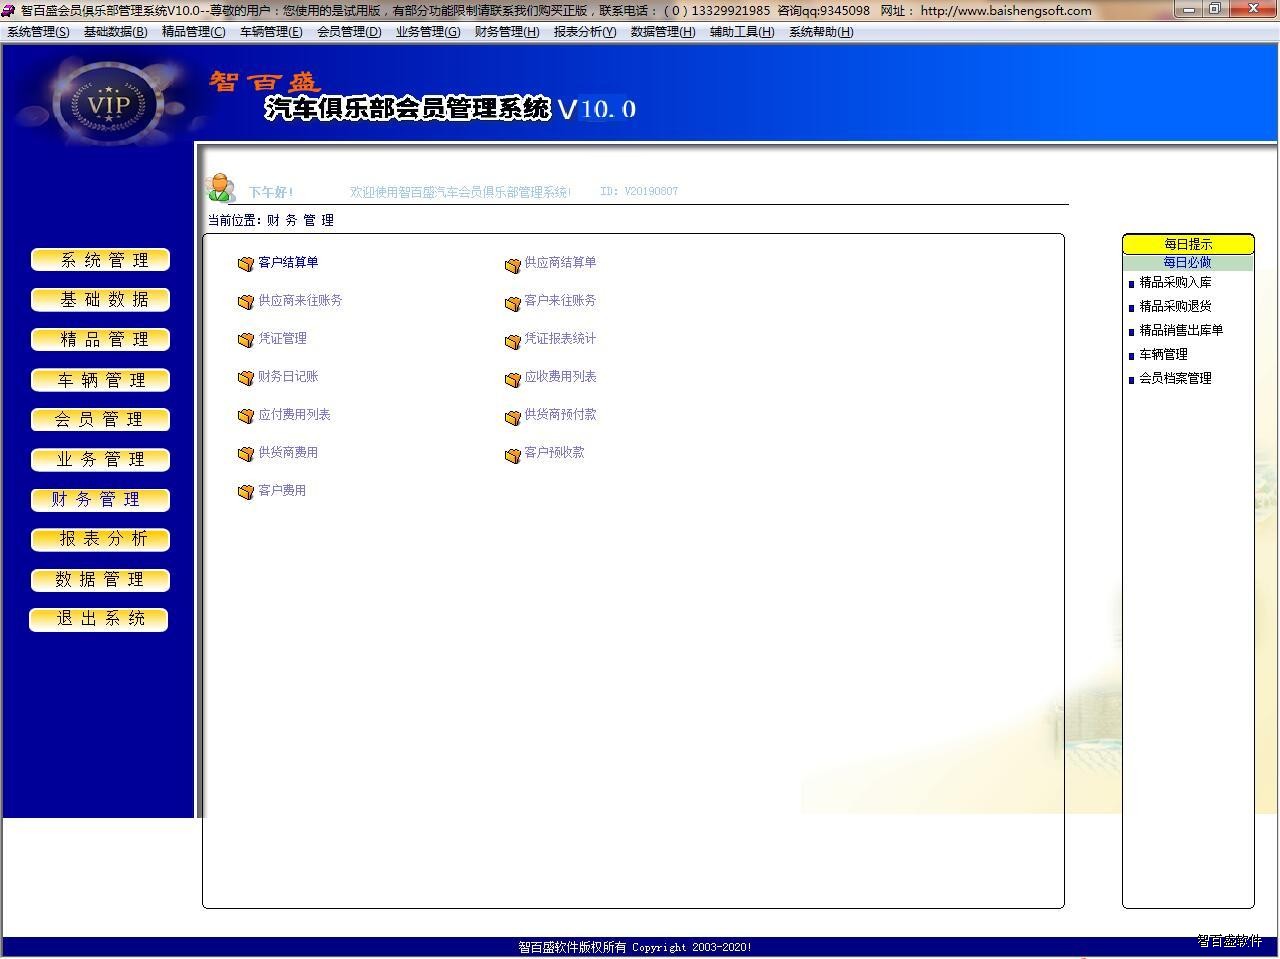Open the 财务日记账 link

pos(288,376)
